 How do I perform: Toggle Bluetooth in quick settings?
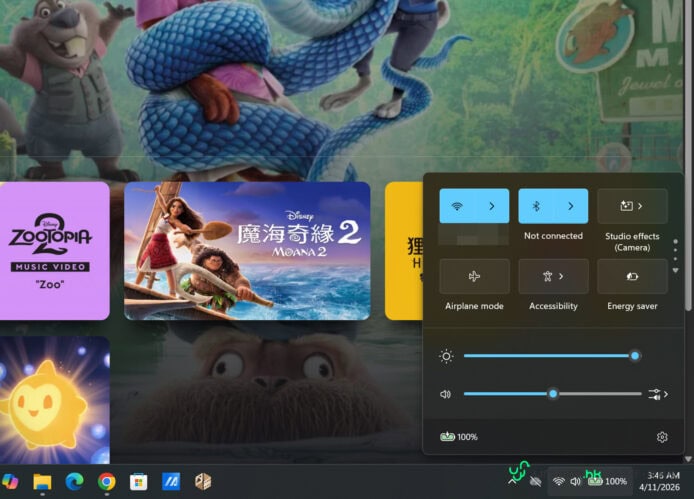[x=536, y=206]
